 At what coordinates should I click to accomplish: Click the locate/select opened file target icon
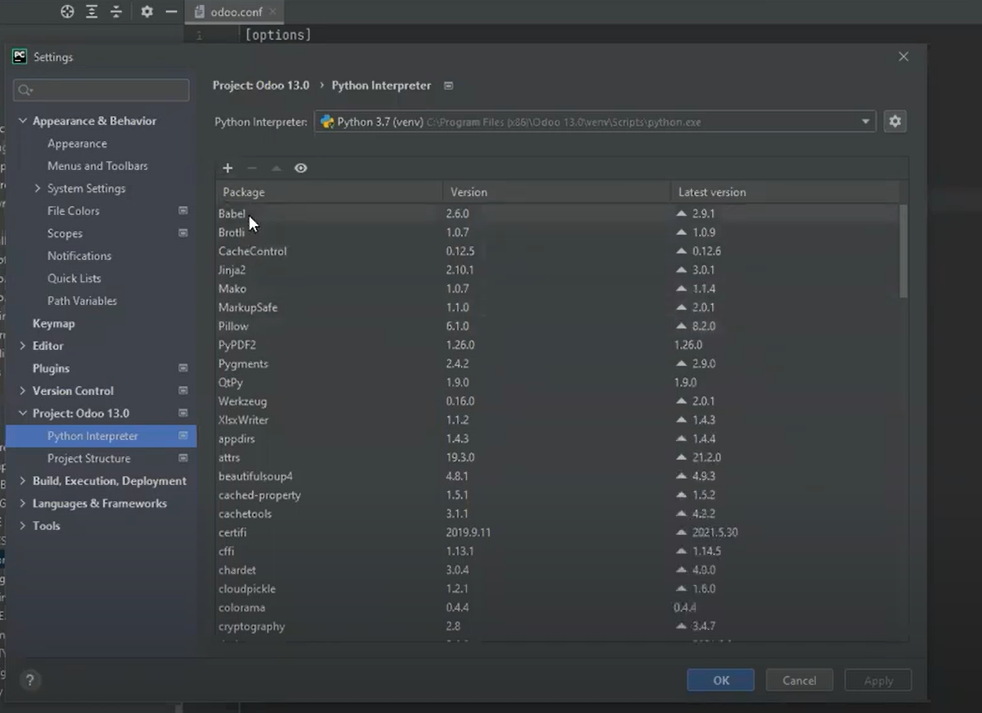pyautogui.click(x=67, y=11)
